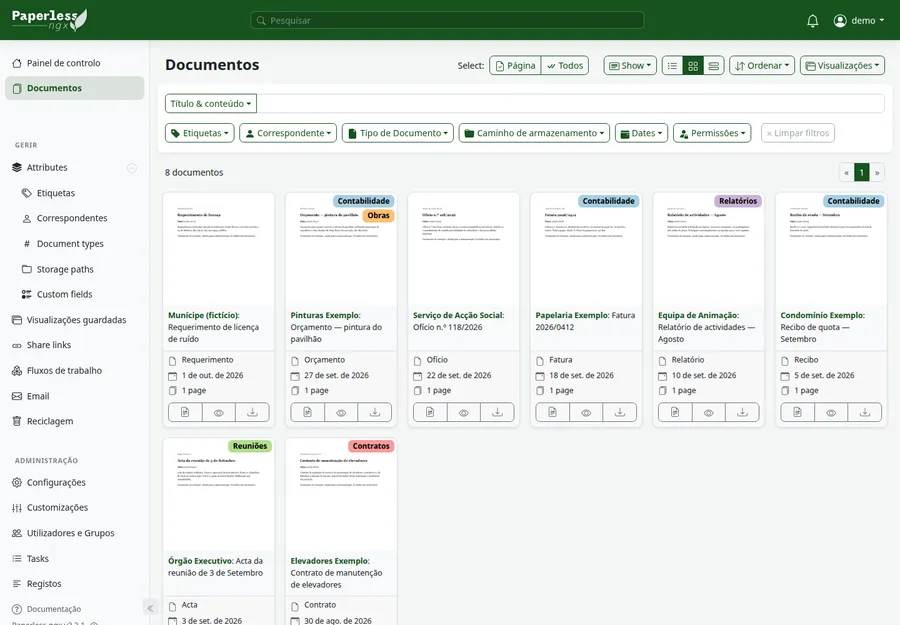Open the Email settings page
The image size is (900, 625).
click(75, 396)
